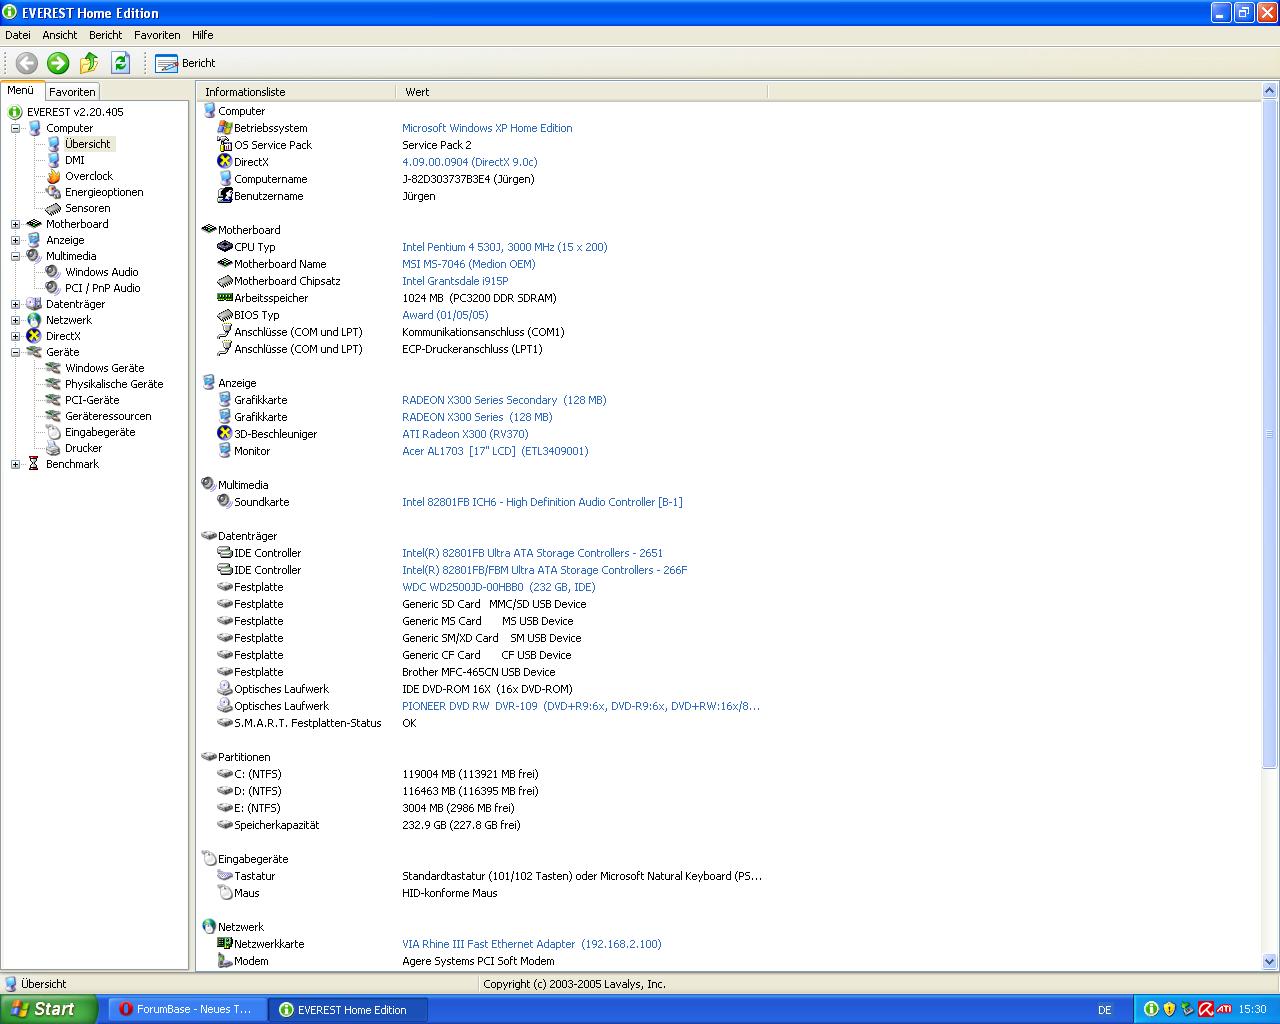
Task: Open the ATI Radeon X300 (RV370) link
Action: [465, 434]
